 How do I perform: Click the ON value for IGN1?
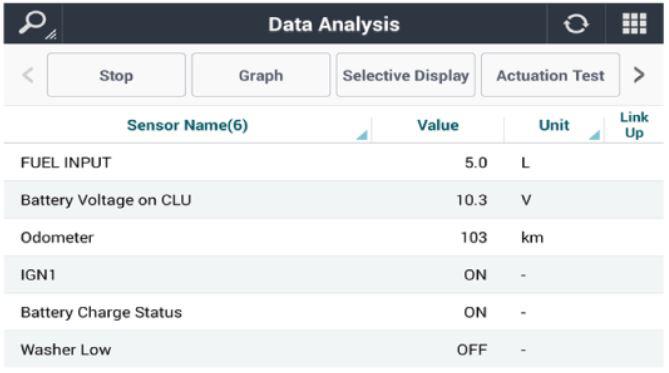475,274
